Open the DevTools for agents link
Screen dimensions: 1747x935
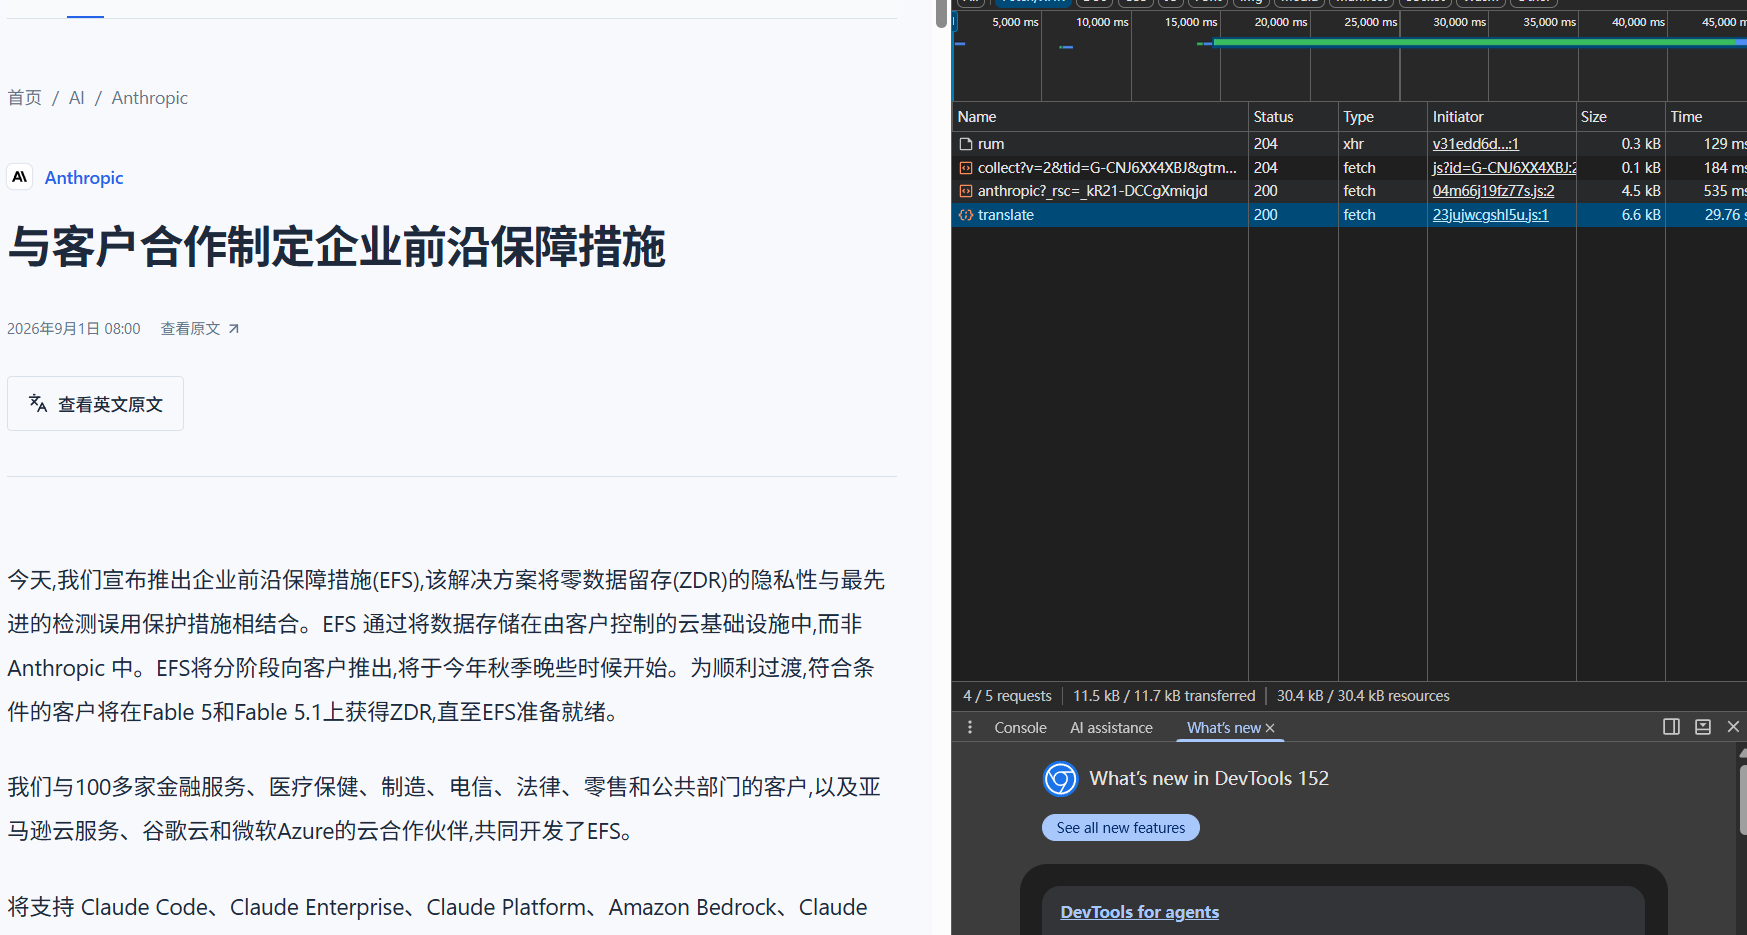(1139, 912)
